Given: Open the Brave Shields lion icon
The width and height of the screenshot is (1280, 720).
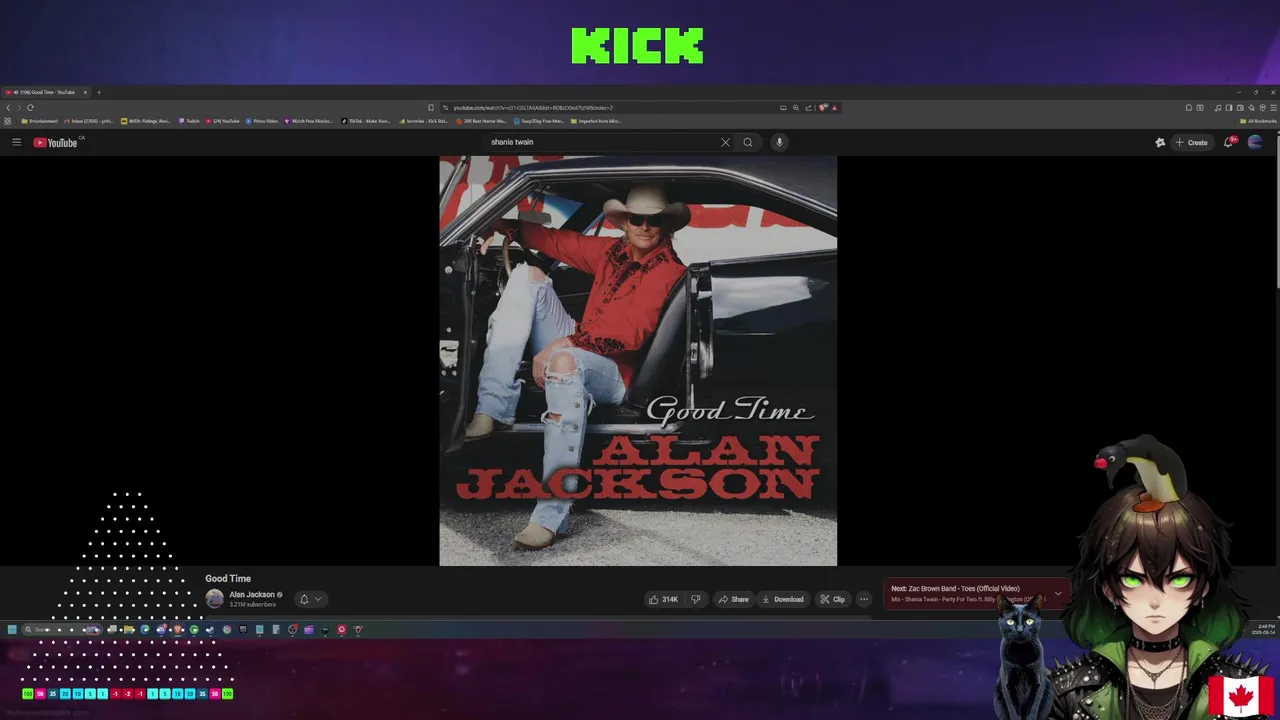Looking at the screenshot, I should pyautogui.click(x=822, y=107).
